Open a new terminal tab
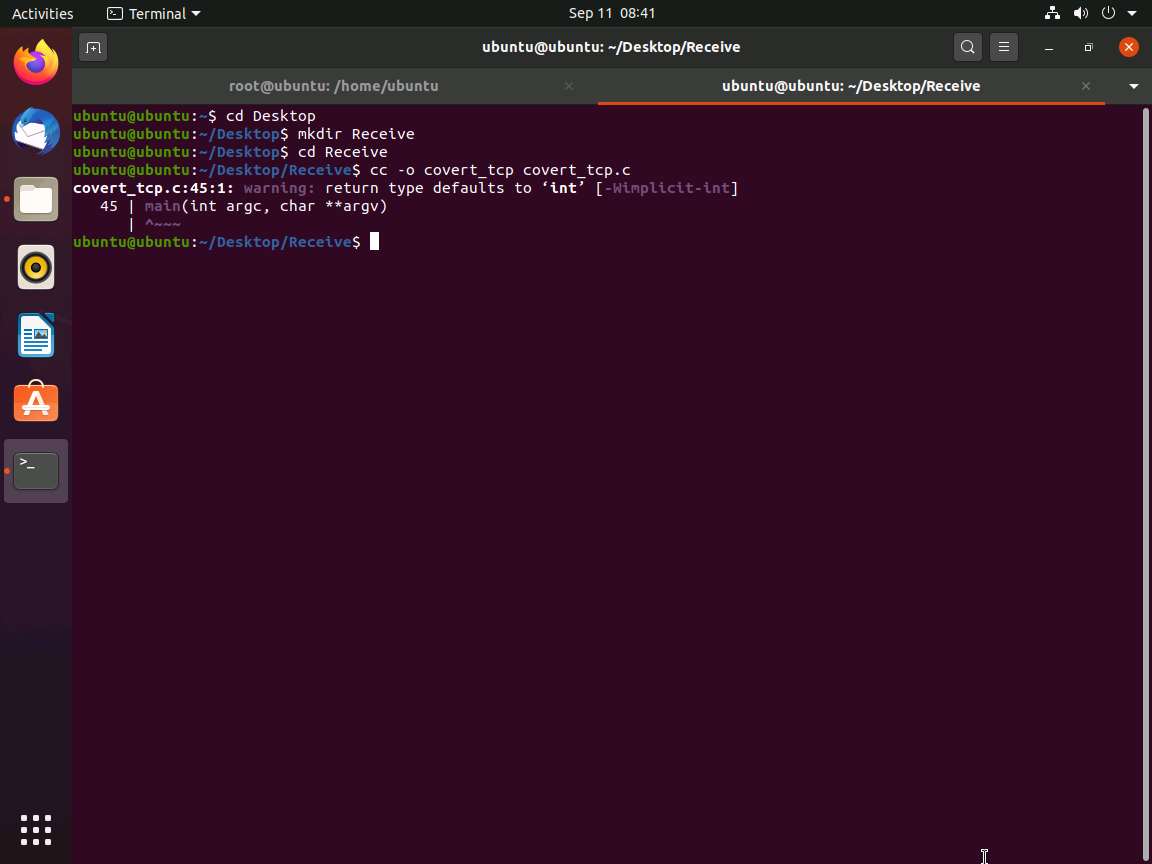The height and width of the screenshot is (864, 1152). click(x=93, y=47)
